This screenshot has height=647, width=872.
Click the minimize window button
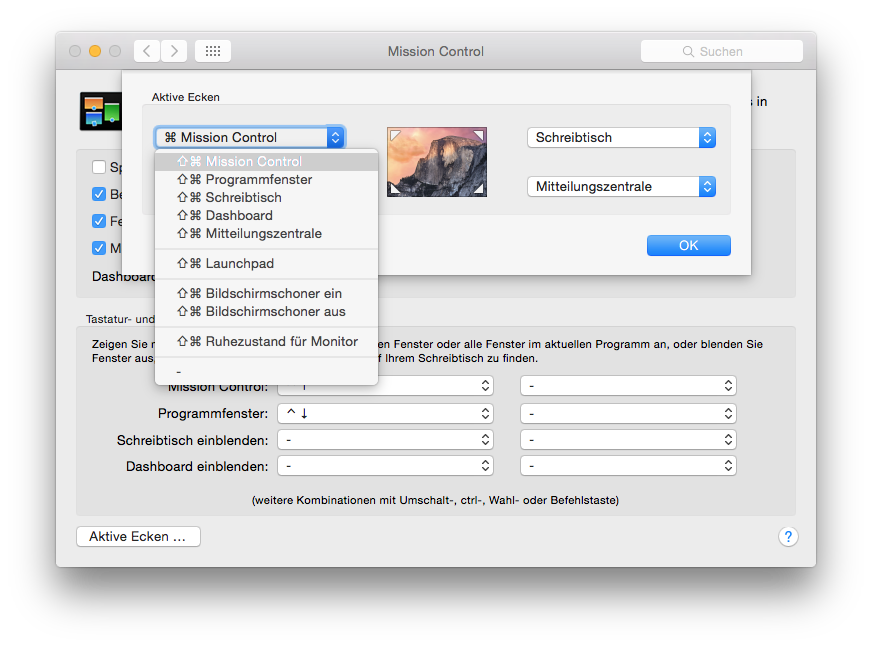[95, 51]
